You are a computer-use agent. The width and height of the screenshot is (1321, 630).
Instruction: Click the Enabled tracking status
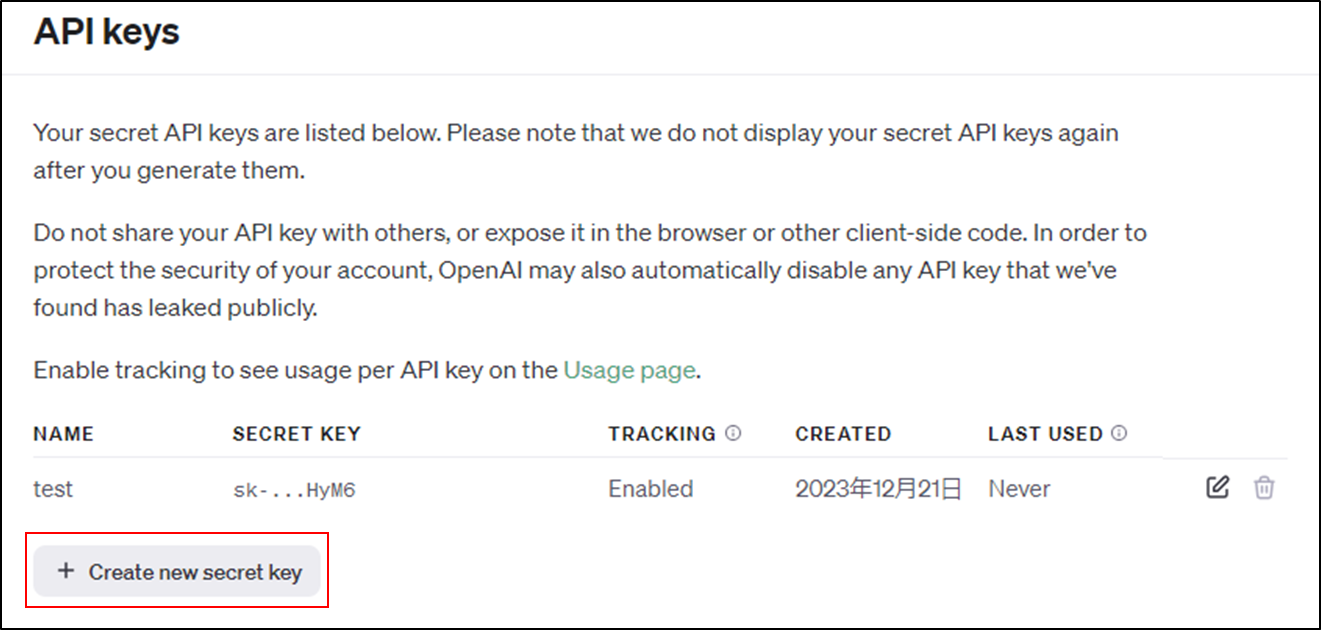pyautogui.click(x=651, y=489)
